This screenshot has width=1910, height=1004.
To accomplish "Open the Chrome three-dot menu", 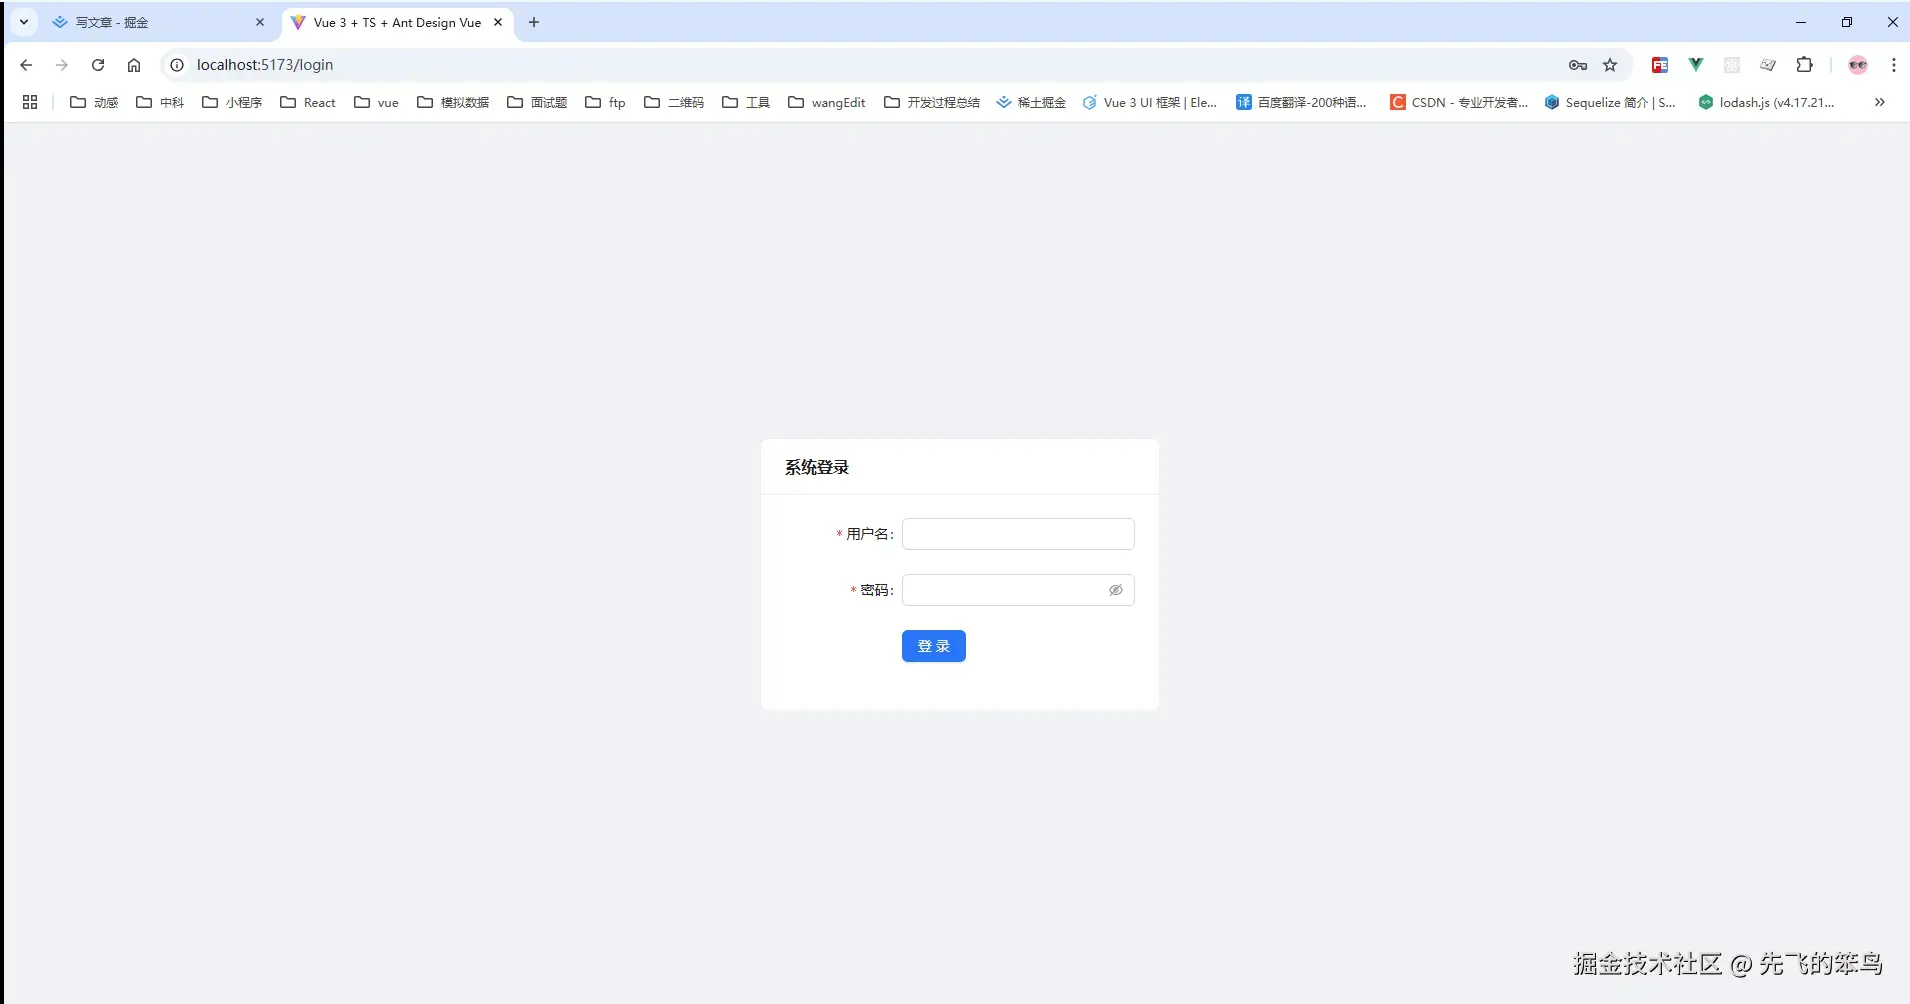I will point(1891,64).
